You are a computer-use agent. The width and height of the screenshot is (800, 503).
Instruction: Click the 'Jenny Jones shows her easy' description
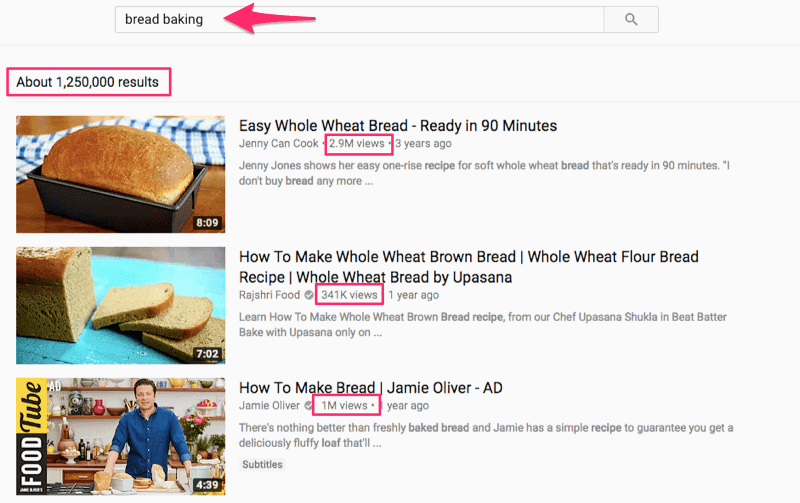pos(484,173)
